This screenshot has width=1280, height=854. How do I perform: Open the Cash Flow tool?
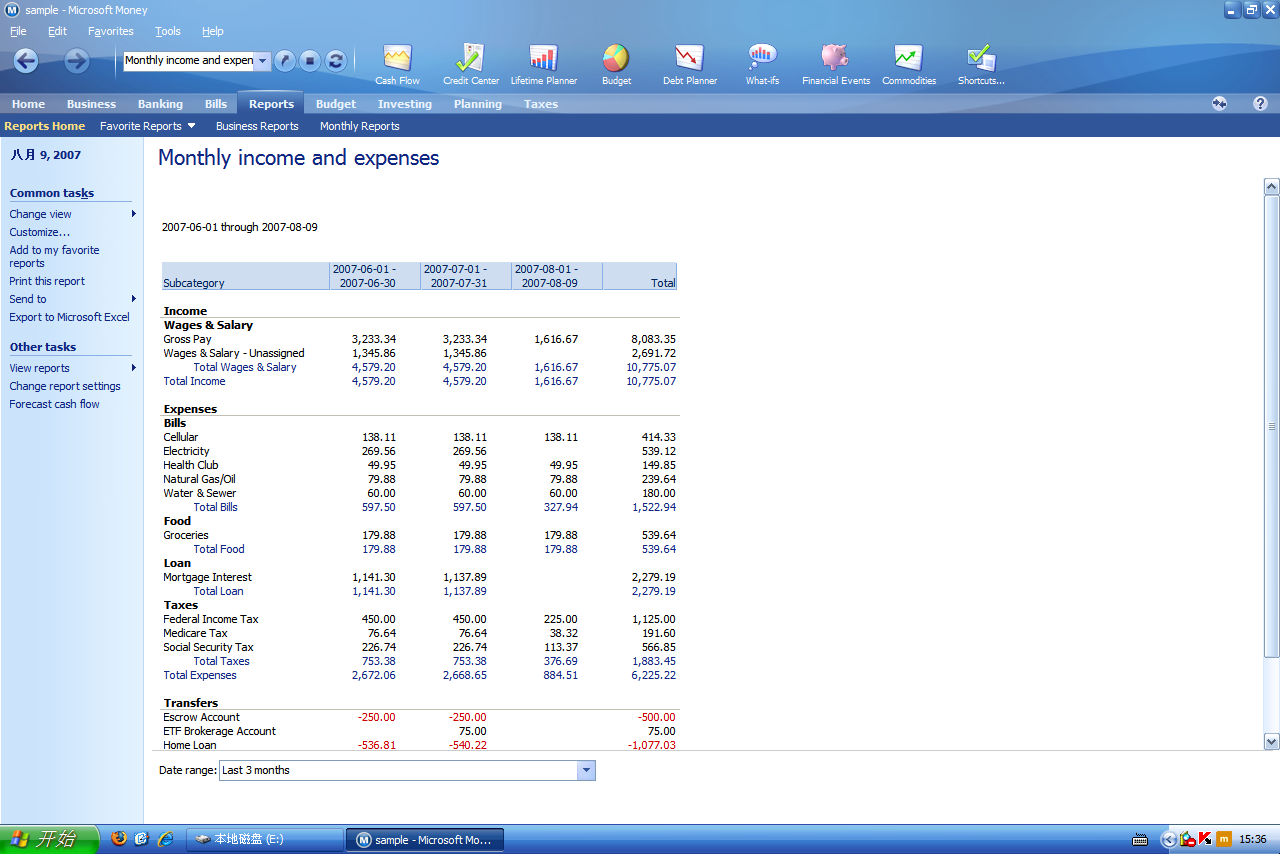click(396, 62)
